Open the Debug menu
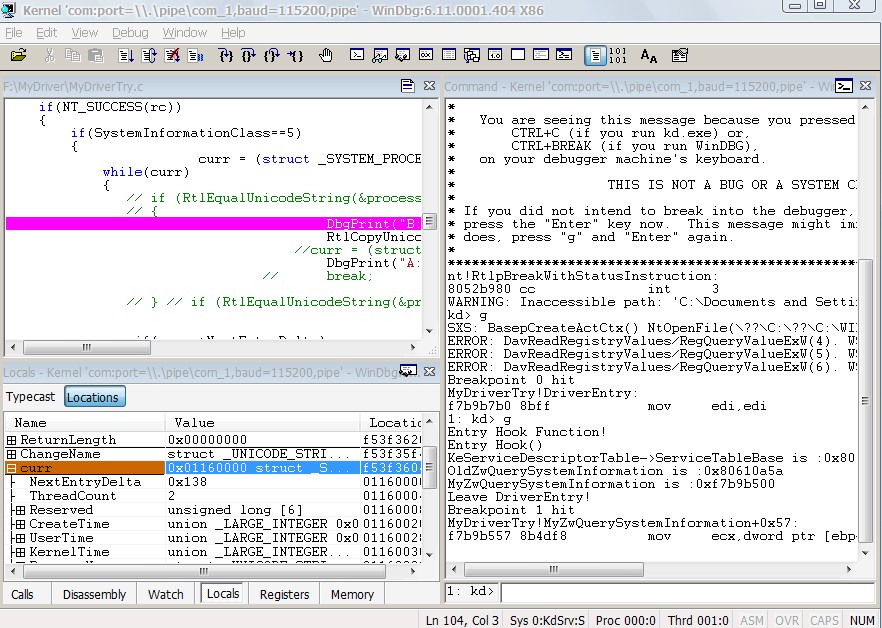Image resolution: width=882 pixels, height=628 pixels. 130,33
